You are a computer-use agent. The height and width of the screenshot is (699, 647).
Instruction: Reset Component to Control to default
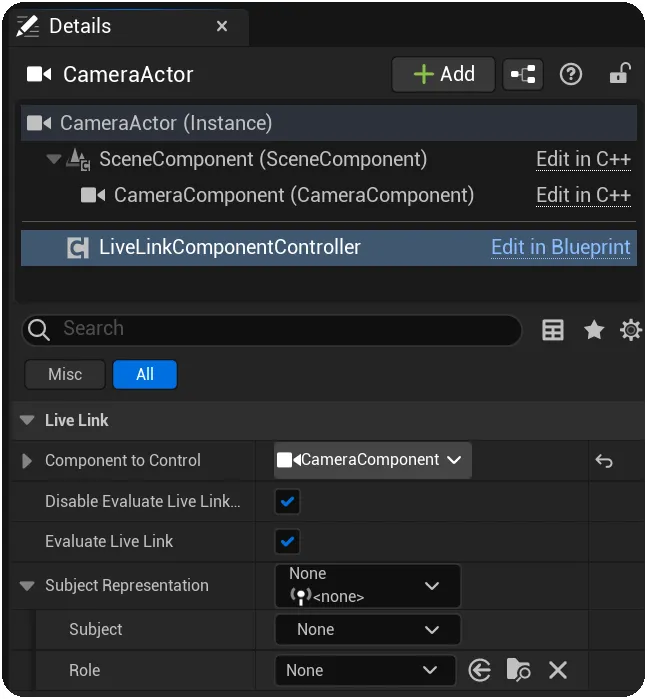pos(604,461)
